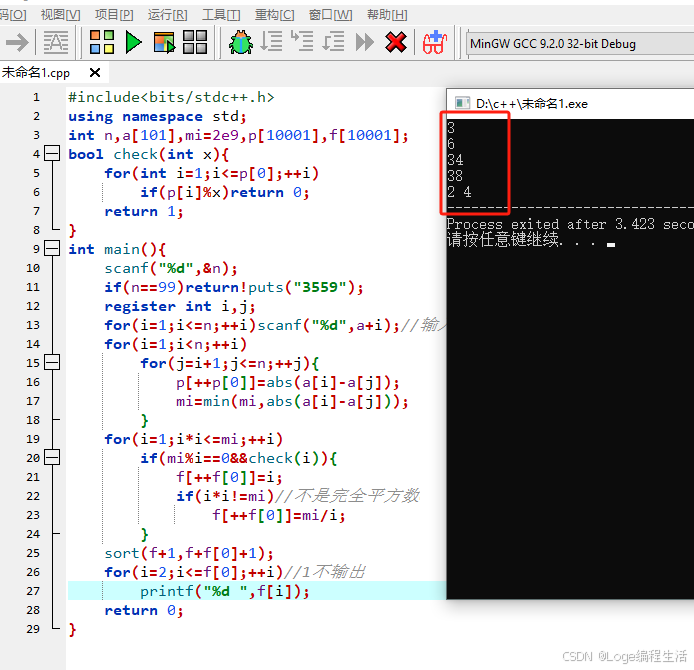Viewport: 694px width, 670px height.
Task: Collapse the if-block fold at line 20
Action: 52,457
